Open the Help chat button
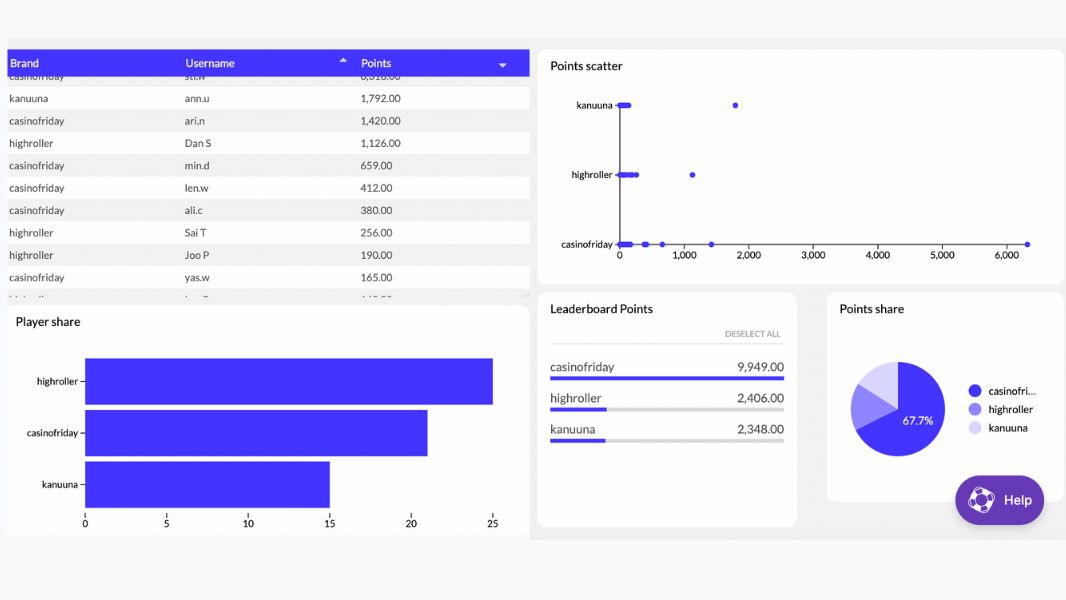The width and height of the screenshot is (1066, 600). pyautogui.click(x=999, y=500)
